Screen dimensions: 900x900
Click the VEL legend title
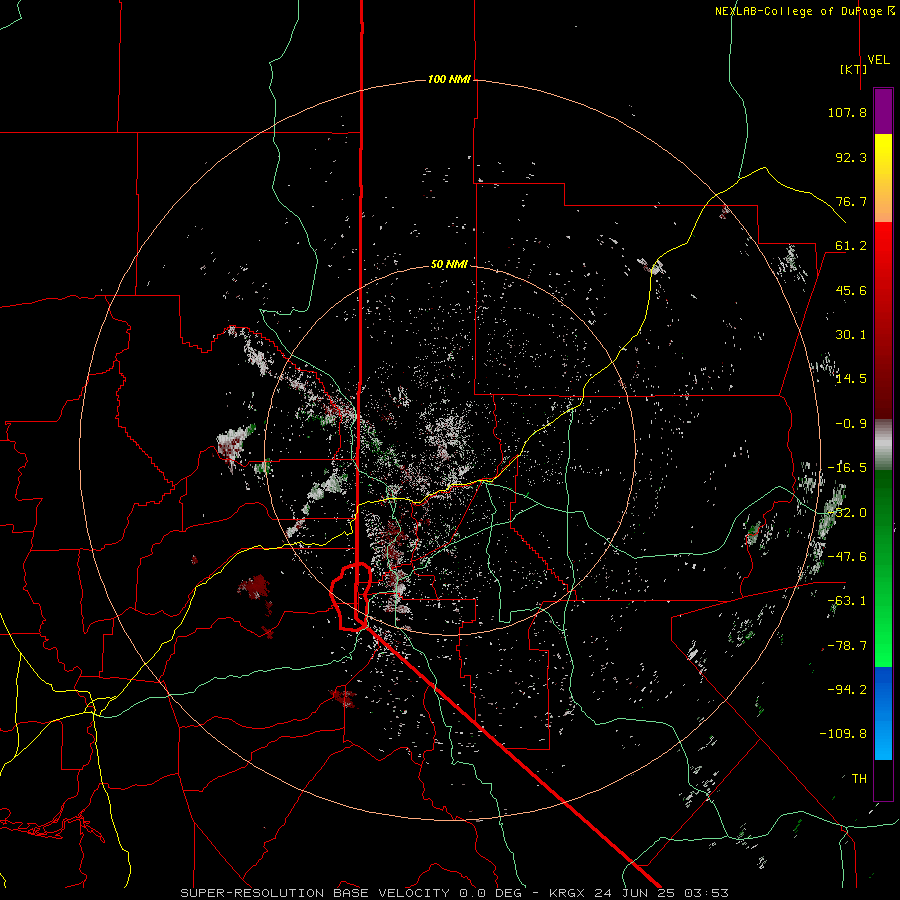pyautogui.click(x=878, y=59)
